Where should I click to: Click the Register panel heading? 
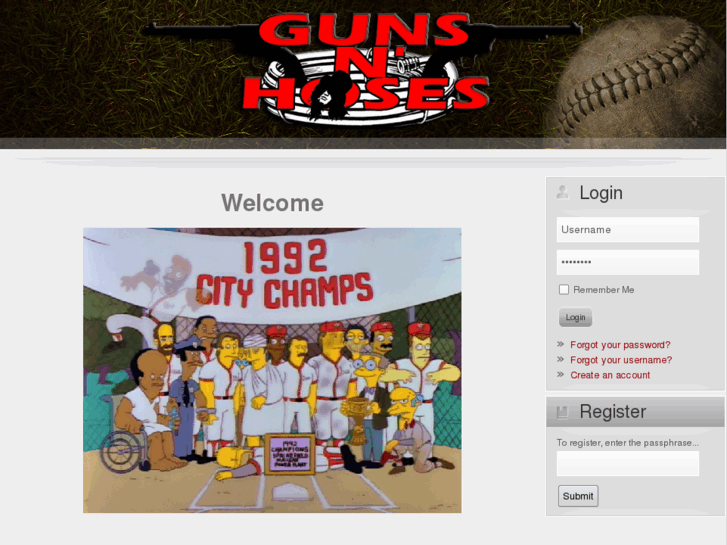(612, 411)
